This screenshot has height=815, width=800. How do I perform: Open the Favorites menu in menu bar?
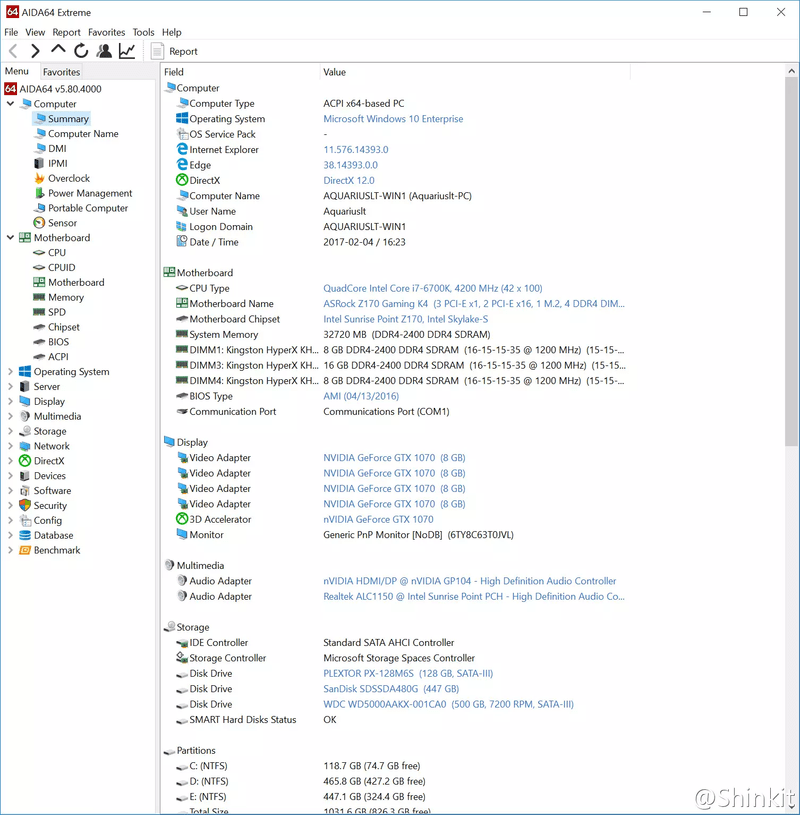click(106, 32)
